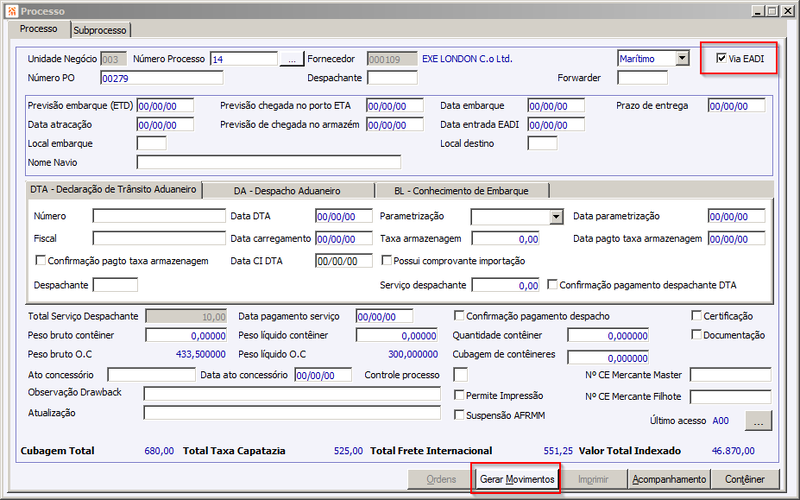Open the Acompanhamento button
This screenshot has height=500, width=800.
669,479
